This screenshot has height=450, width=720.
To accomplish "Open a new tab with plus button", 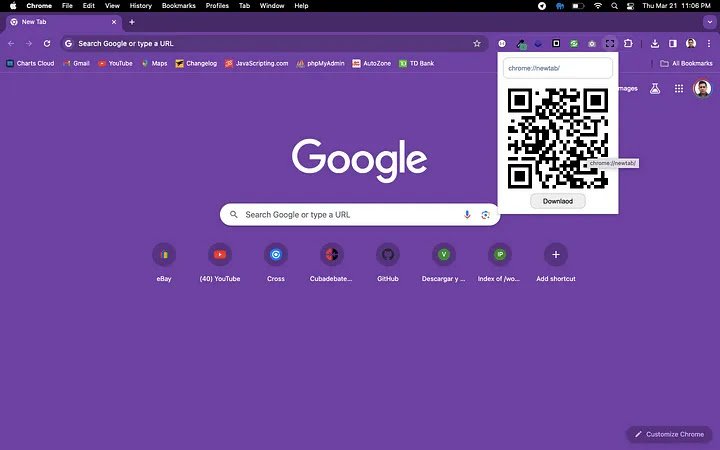I will point(132,22).
